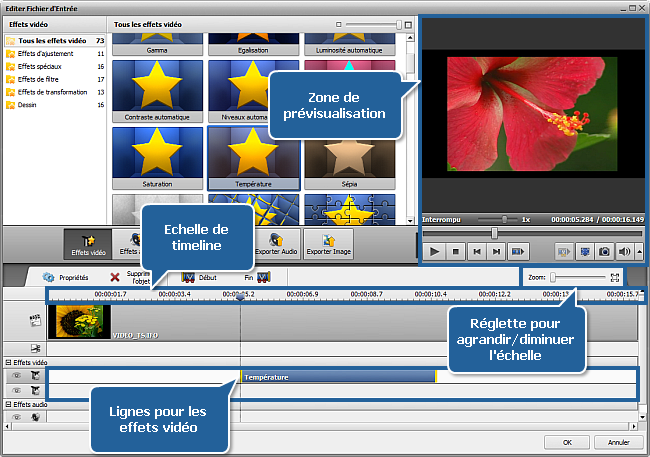Collapse the Effets vidéo timeline section
Screen dimensions: 650x457
(x=8, y=362)
